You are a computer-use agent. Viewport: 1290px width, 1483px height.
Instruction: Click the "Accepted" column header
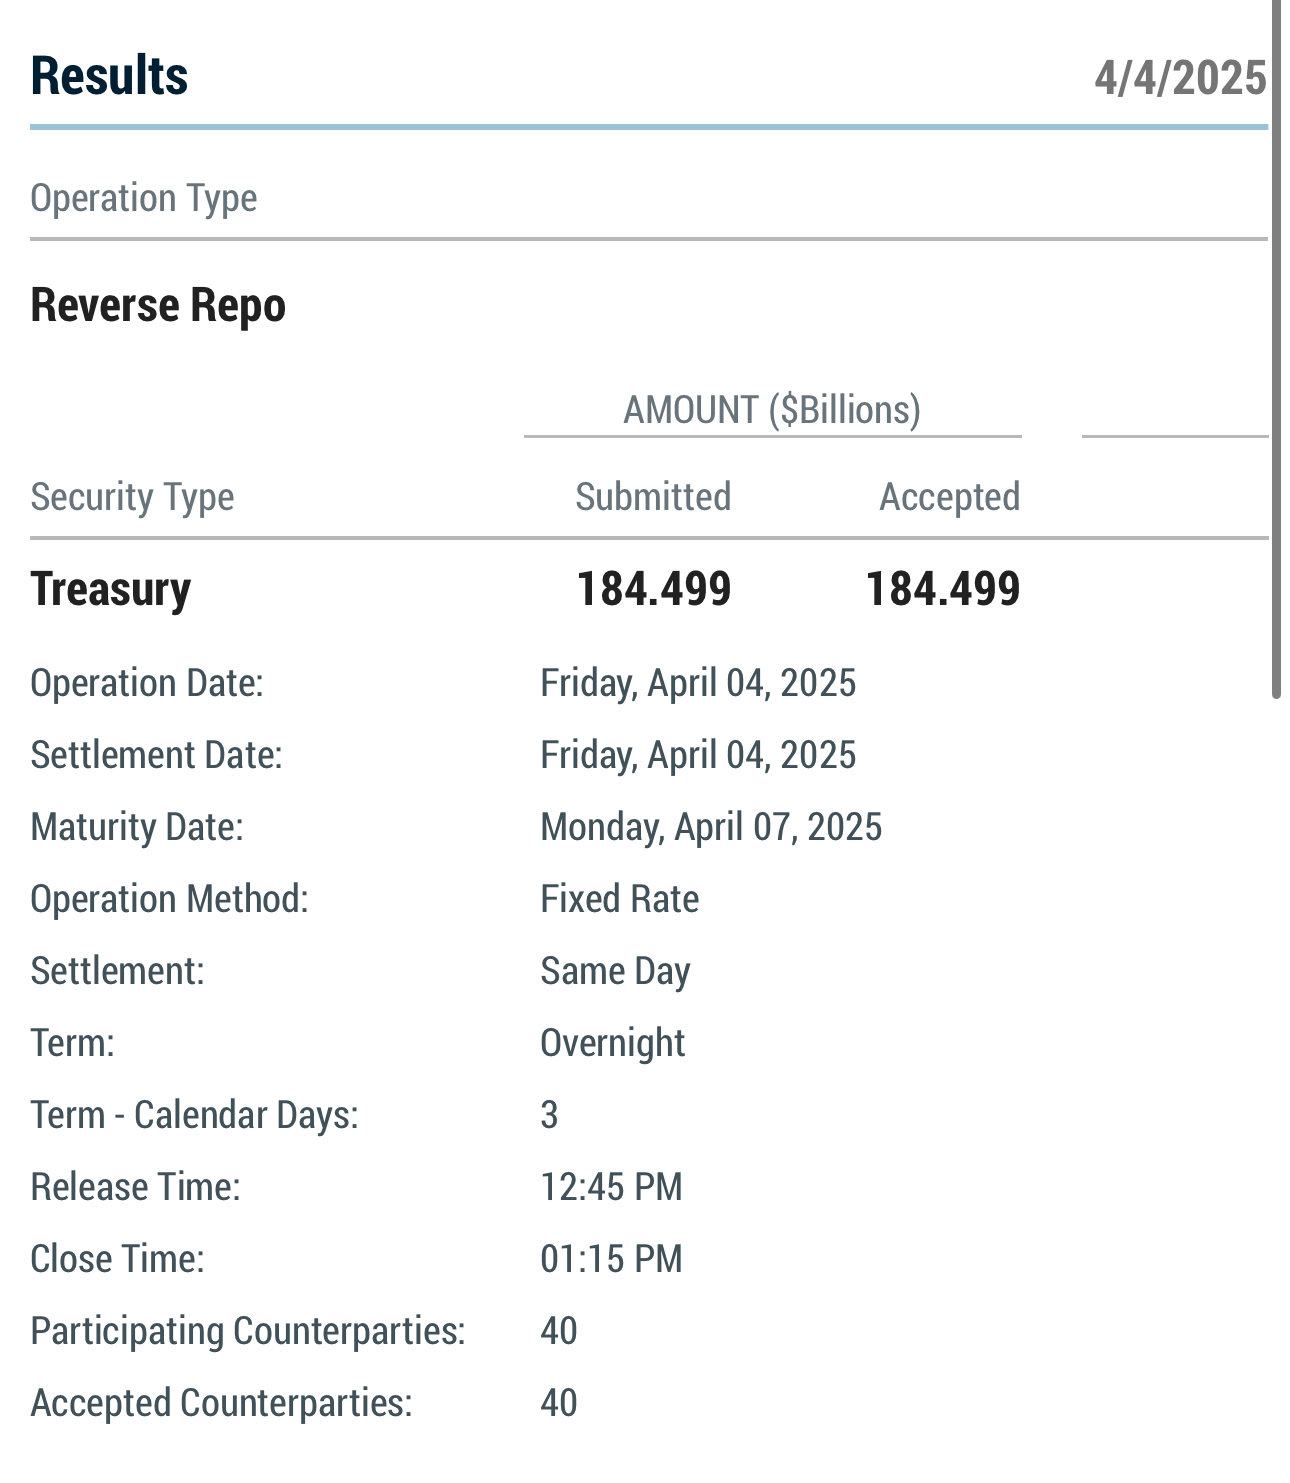(950, 497)
